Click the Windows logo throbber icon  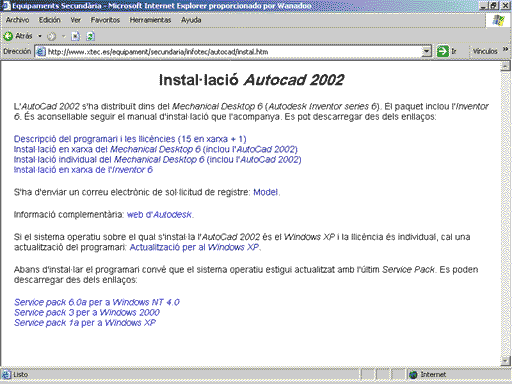498,20
